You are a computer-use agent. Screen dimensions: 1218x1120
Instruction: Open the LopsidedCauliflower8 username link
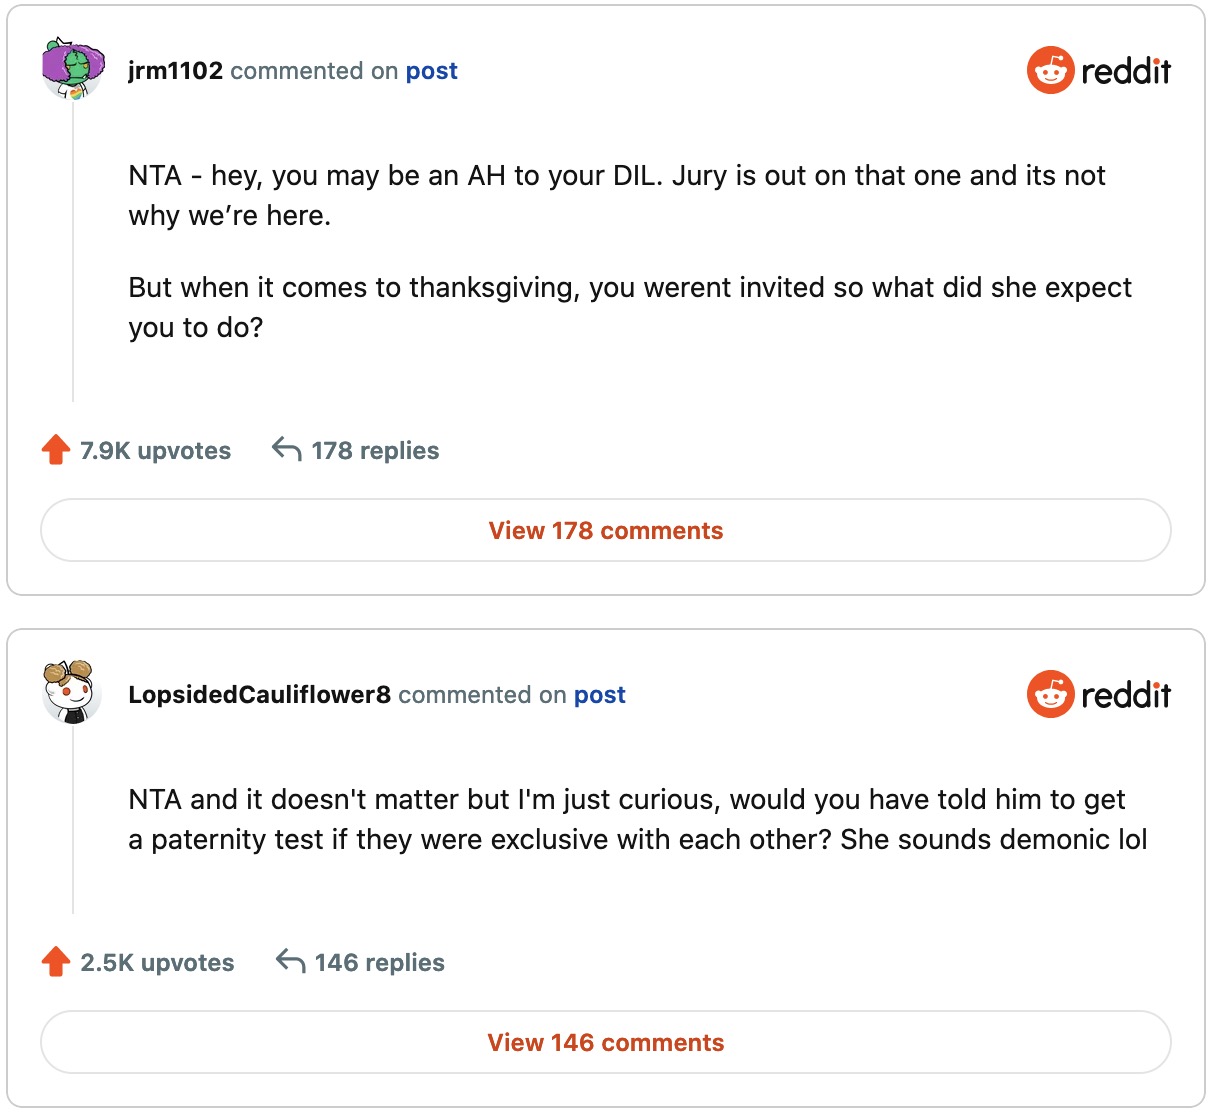(259, 695)
